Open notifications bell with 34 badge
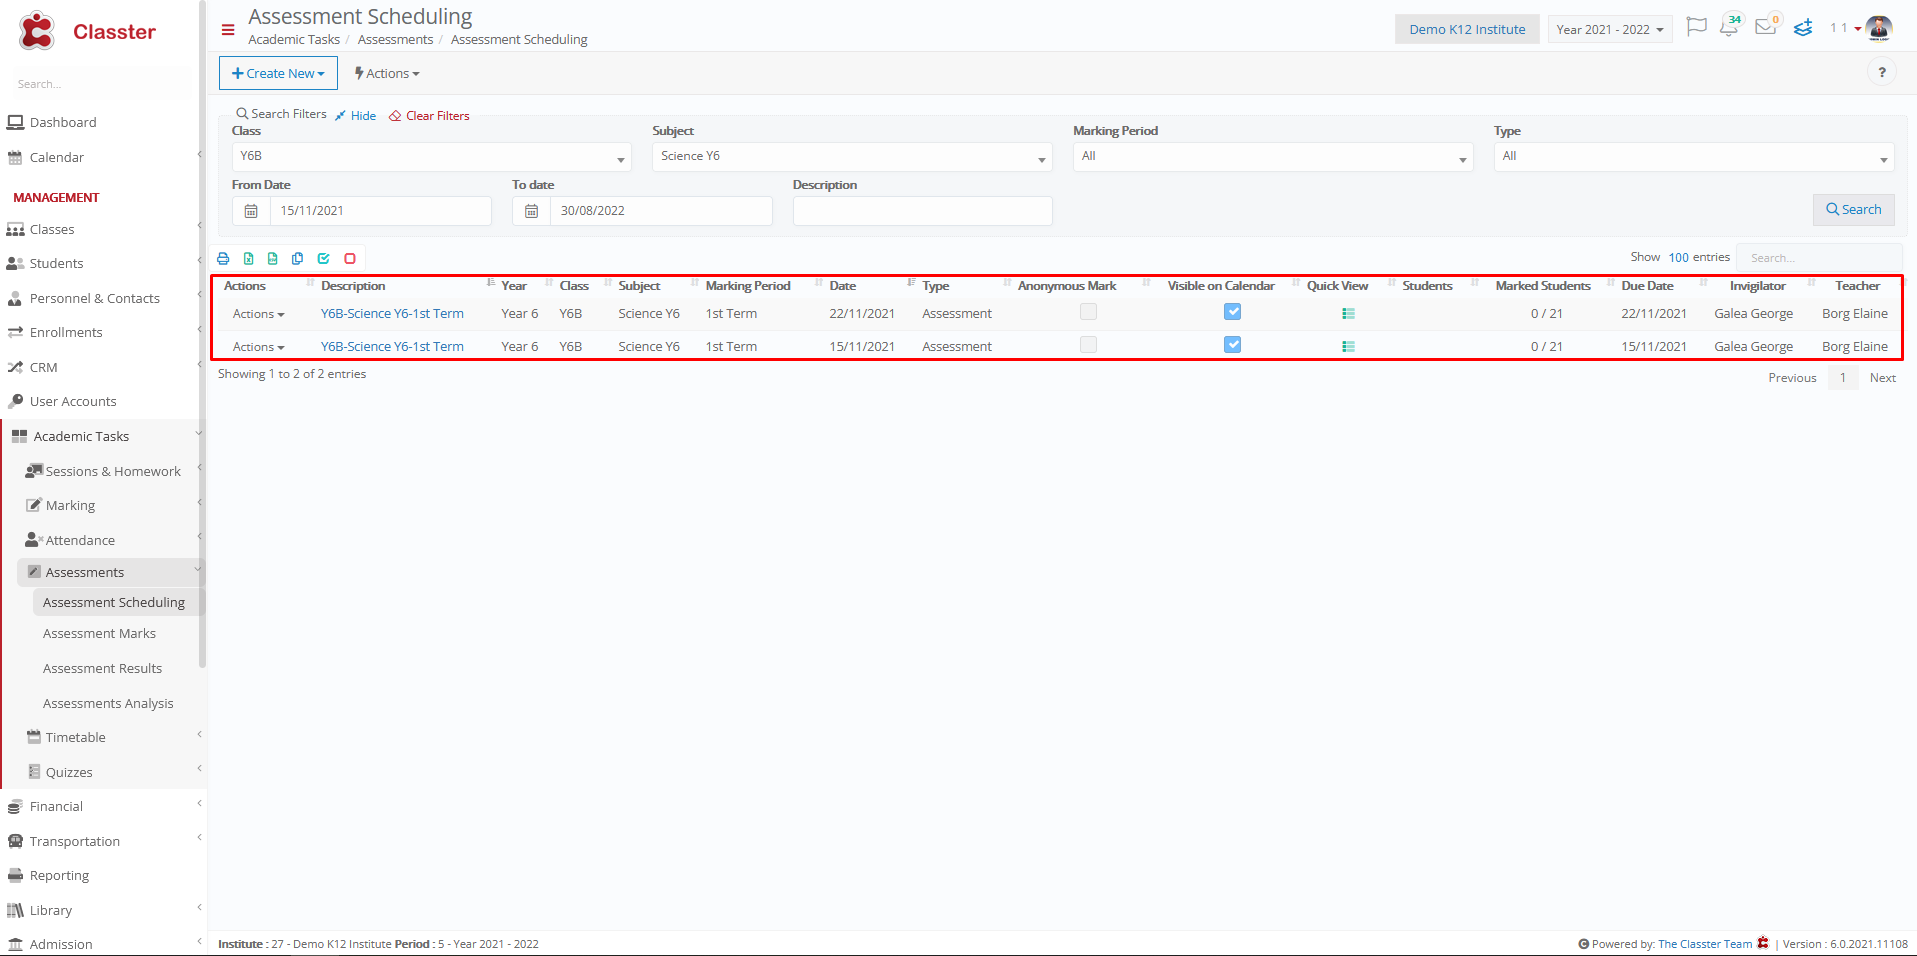This screenshot has width=1917, height=956. [1730, 27]
